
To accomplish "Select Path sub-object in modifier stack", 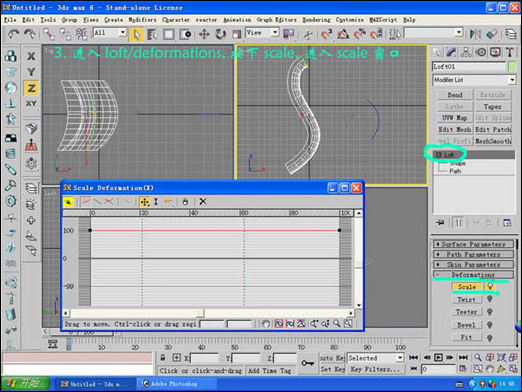I will (x=455, y=171).
